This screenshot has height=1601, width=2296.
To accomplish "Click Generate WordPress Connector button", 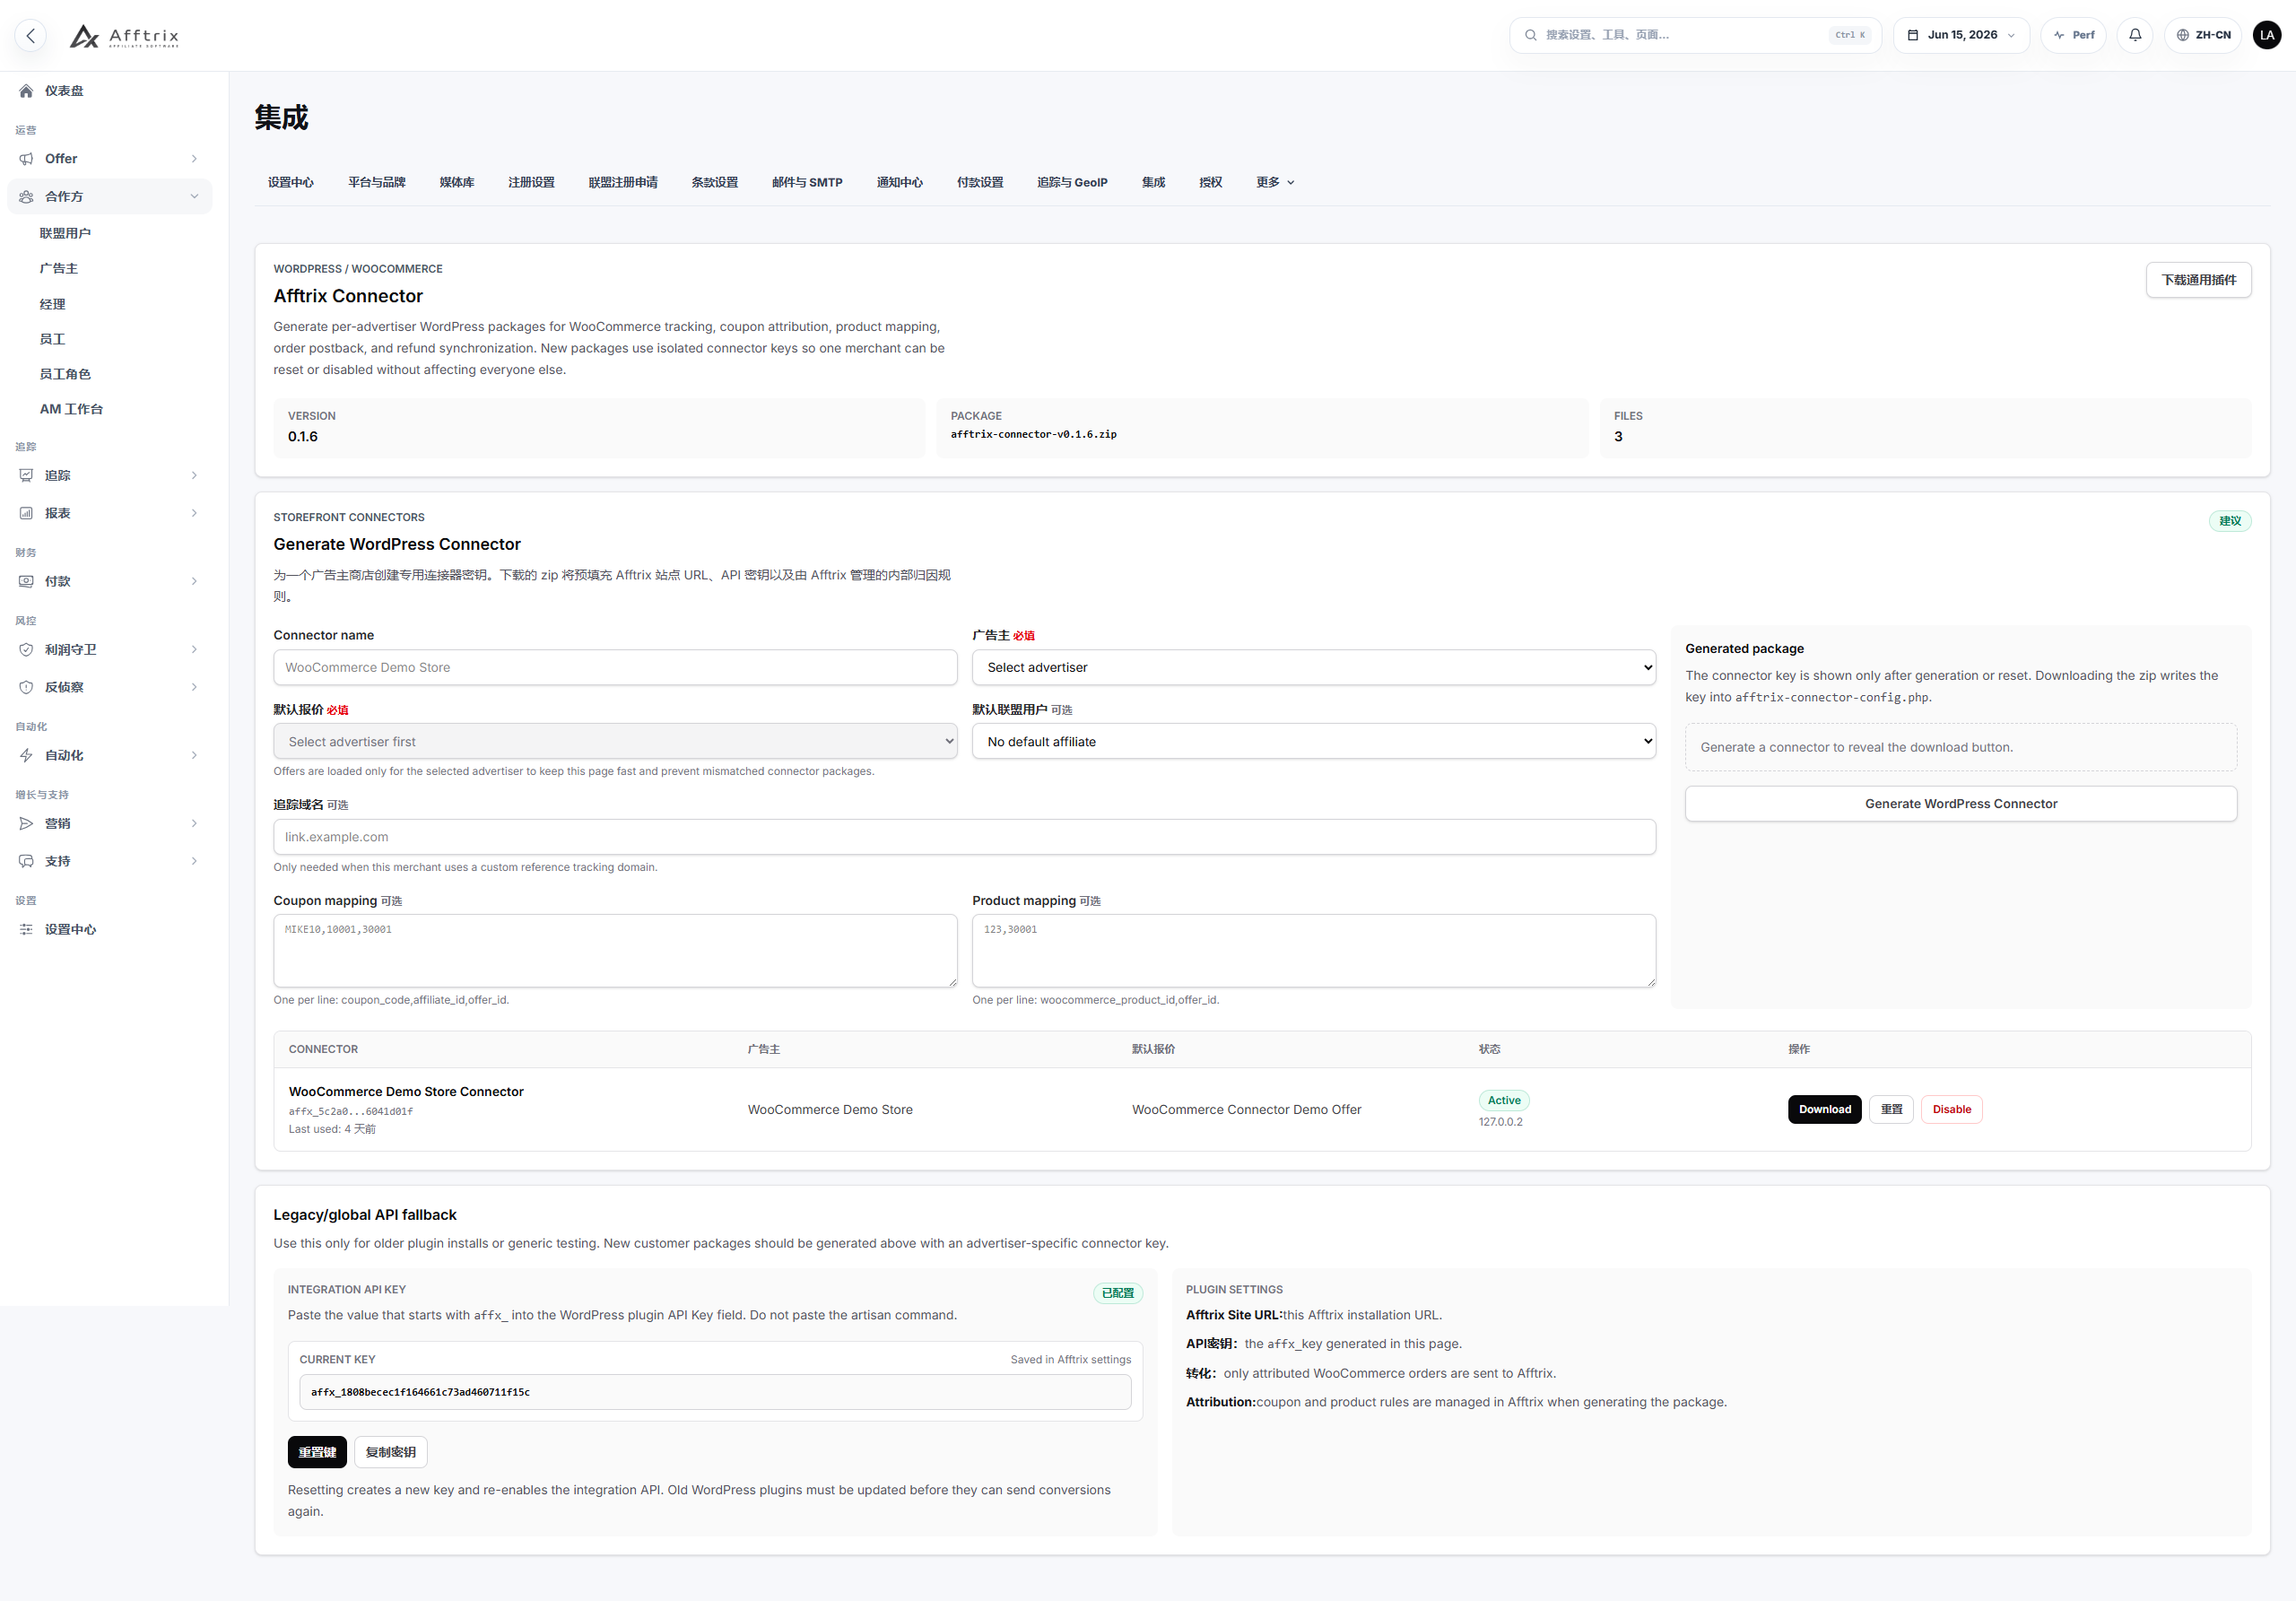I will pyautogui.click(x=1960, y=804).
